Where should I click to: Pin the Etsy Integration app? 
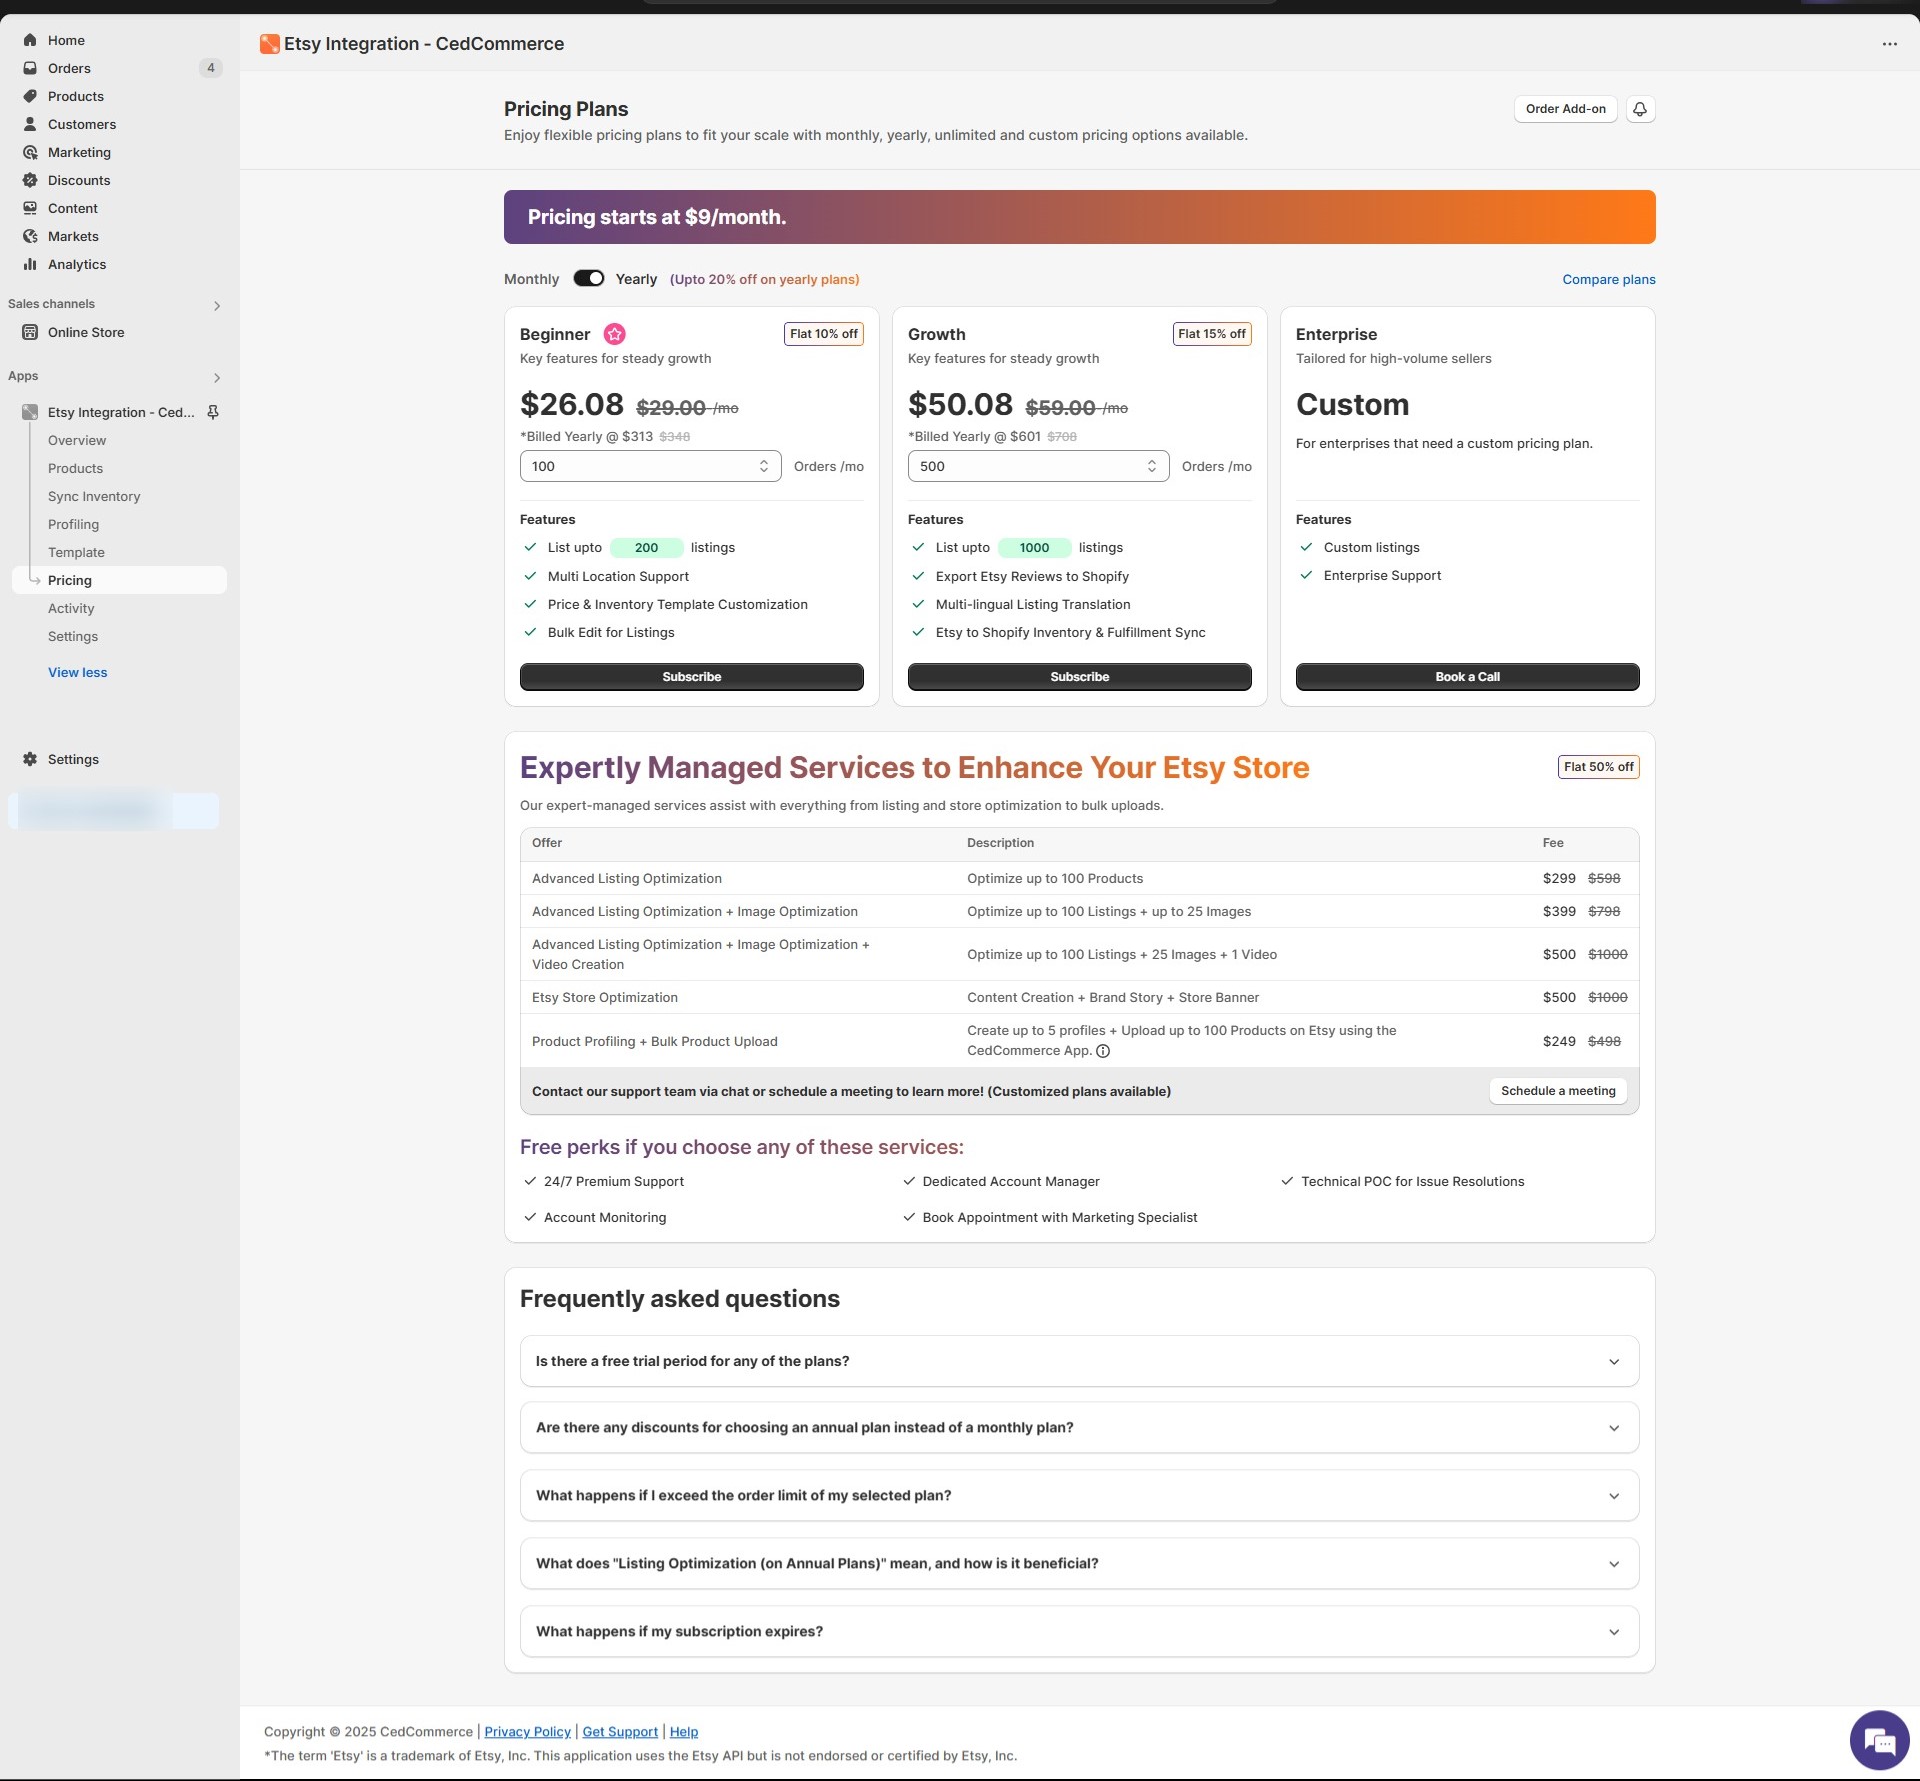click(213, 412)
